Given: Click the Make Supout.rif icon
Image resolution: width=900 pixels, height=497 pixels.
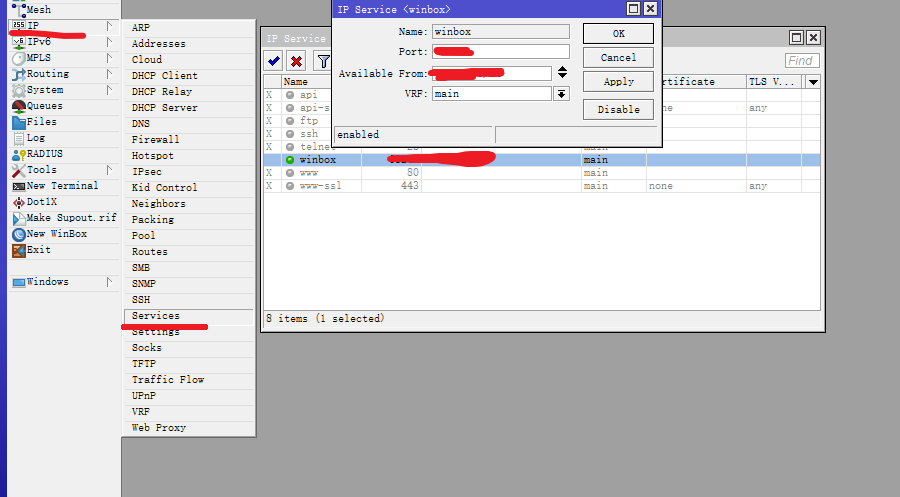Looking at the screenshot, I should (18, 218).
